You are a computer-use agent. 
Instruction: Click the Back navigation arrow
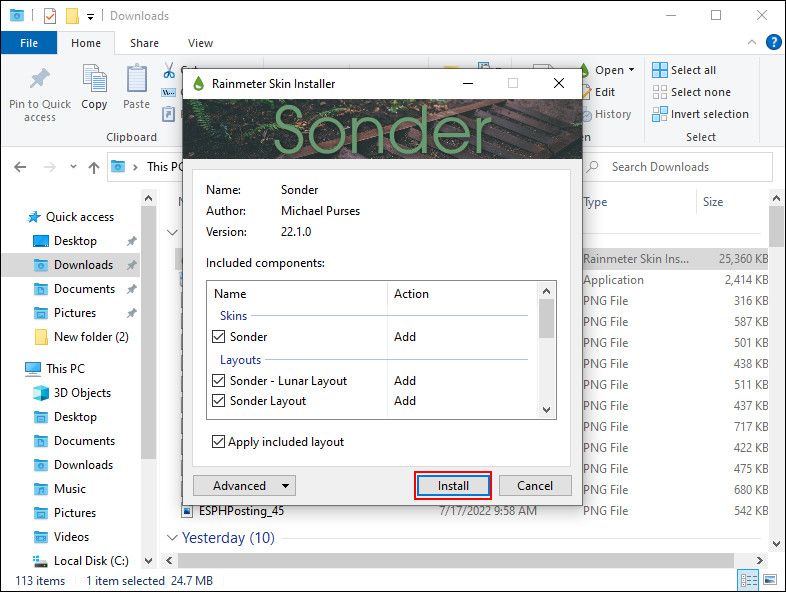tap(20, 167)
